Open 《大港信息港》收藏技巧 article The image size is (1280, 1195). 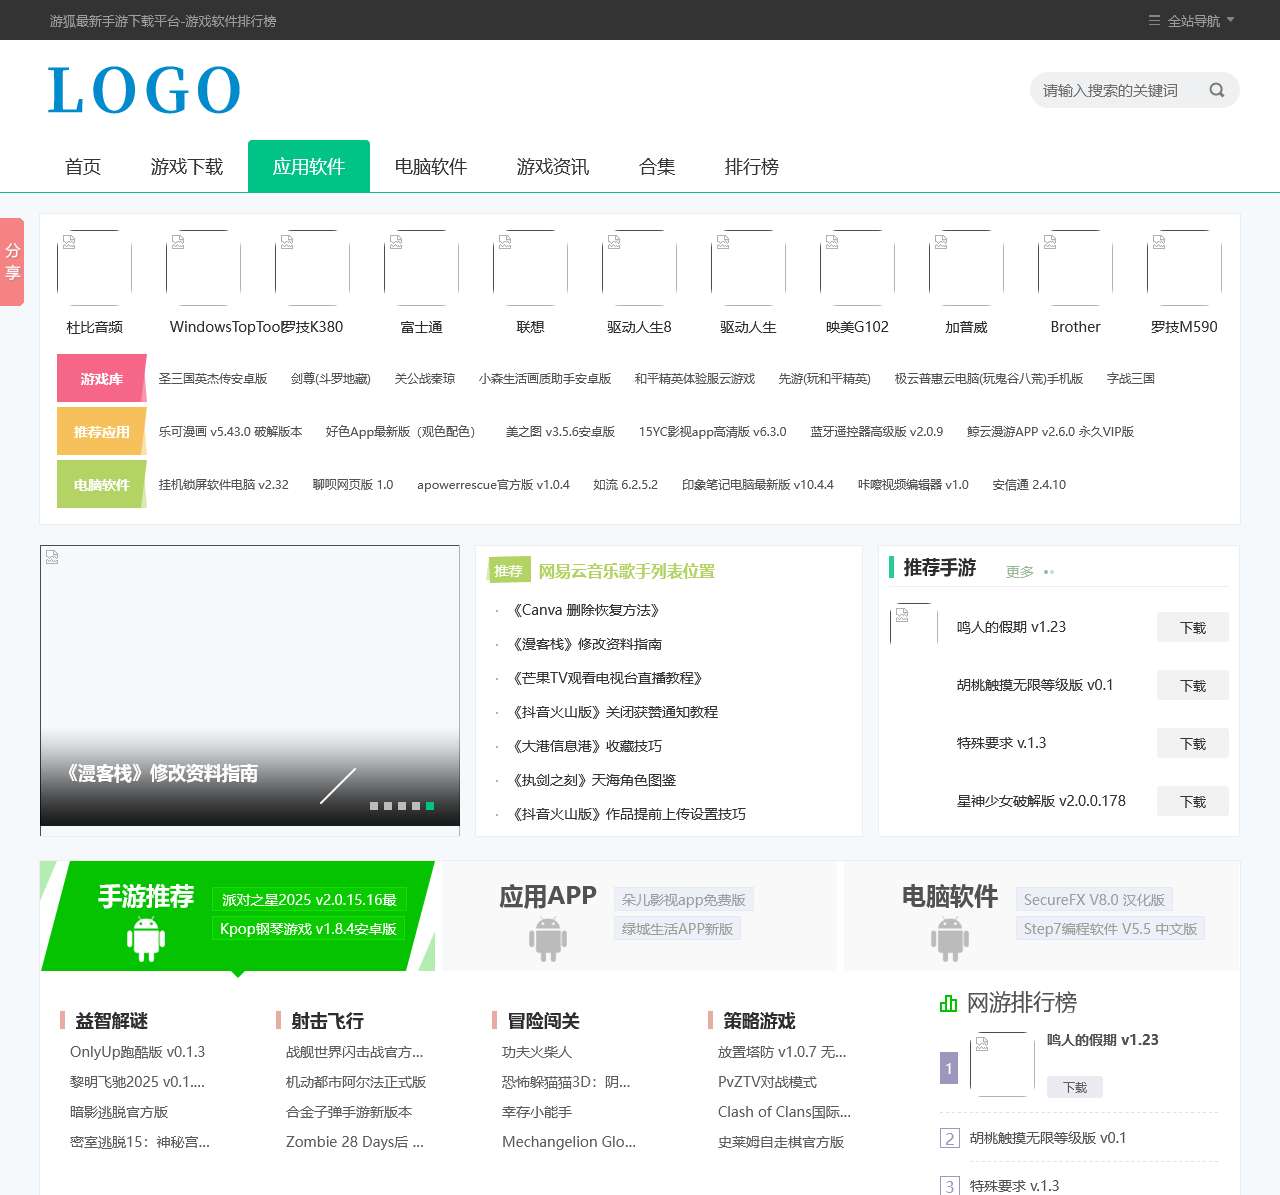[587, 746]
